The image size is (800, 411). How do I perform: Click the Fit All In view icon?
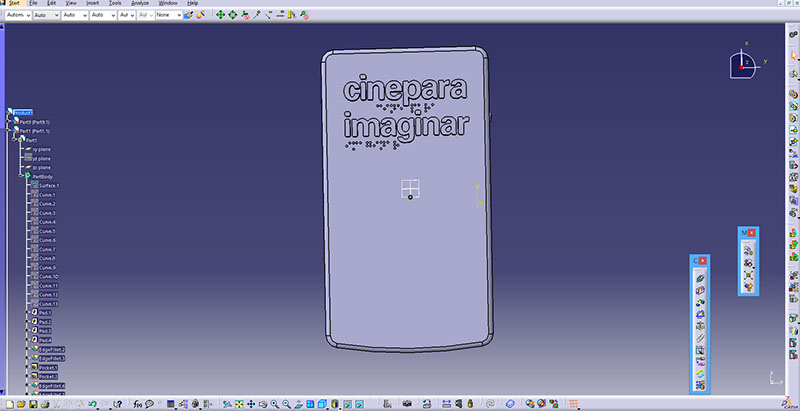click(x=239, y=404)
